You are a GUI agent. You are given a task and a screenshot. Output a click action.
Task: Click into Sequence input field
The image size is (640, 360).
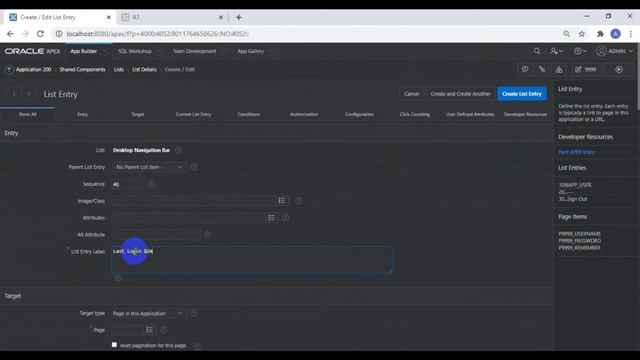128,184
